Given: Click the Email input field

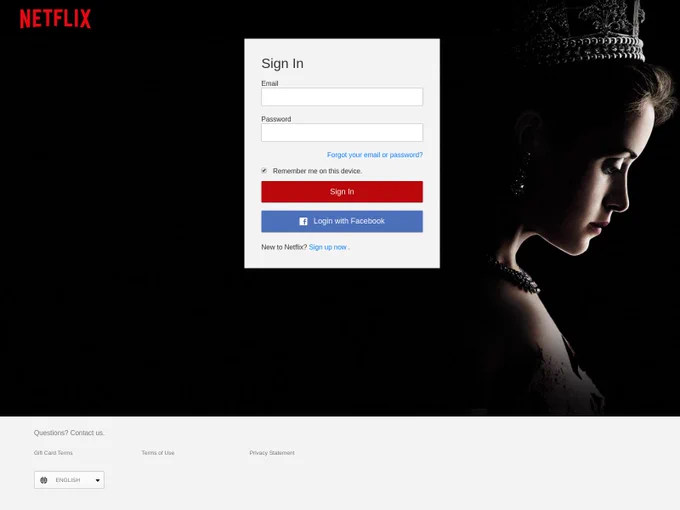Looking at the screenshot, I should click(342, 97).
